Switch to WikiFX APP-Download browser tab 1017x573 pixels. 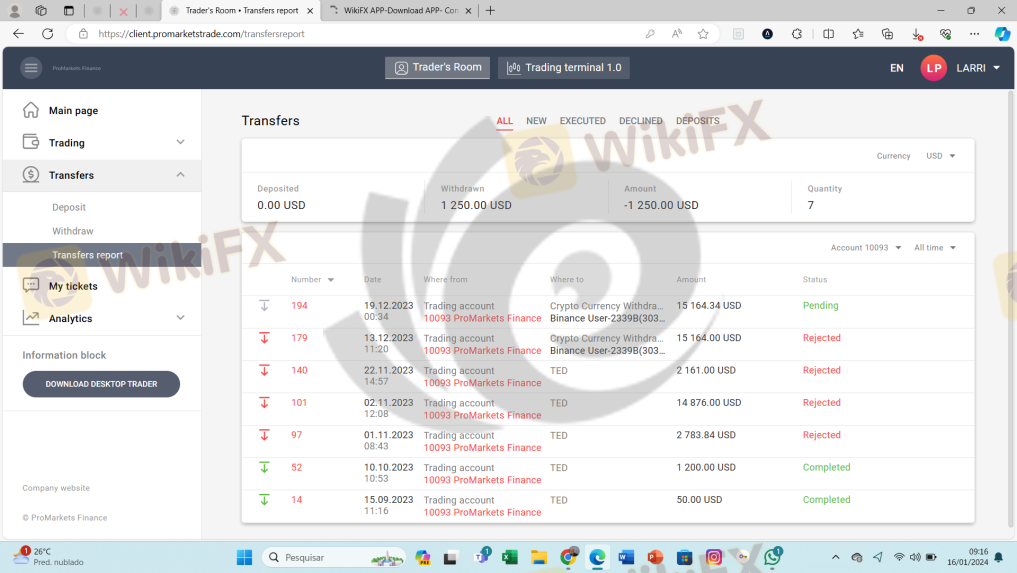point(400,10)
